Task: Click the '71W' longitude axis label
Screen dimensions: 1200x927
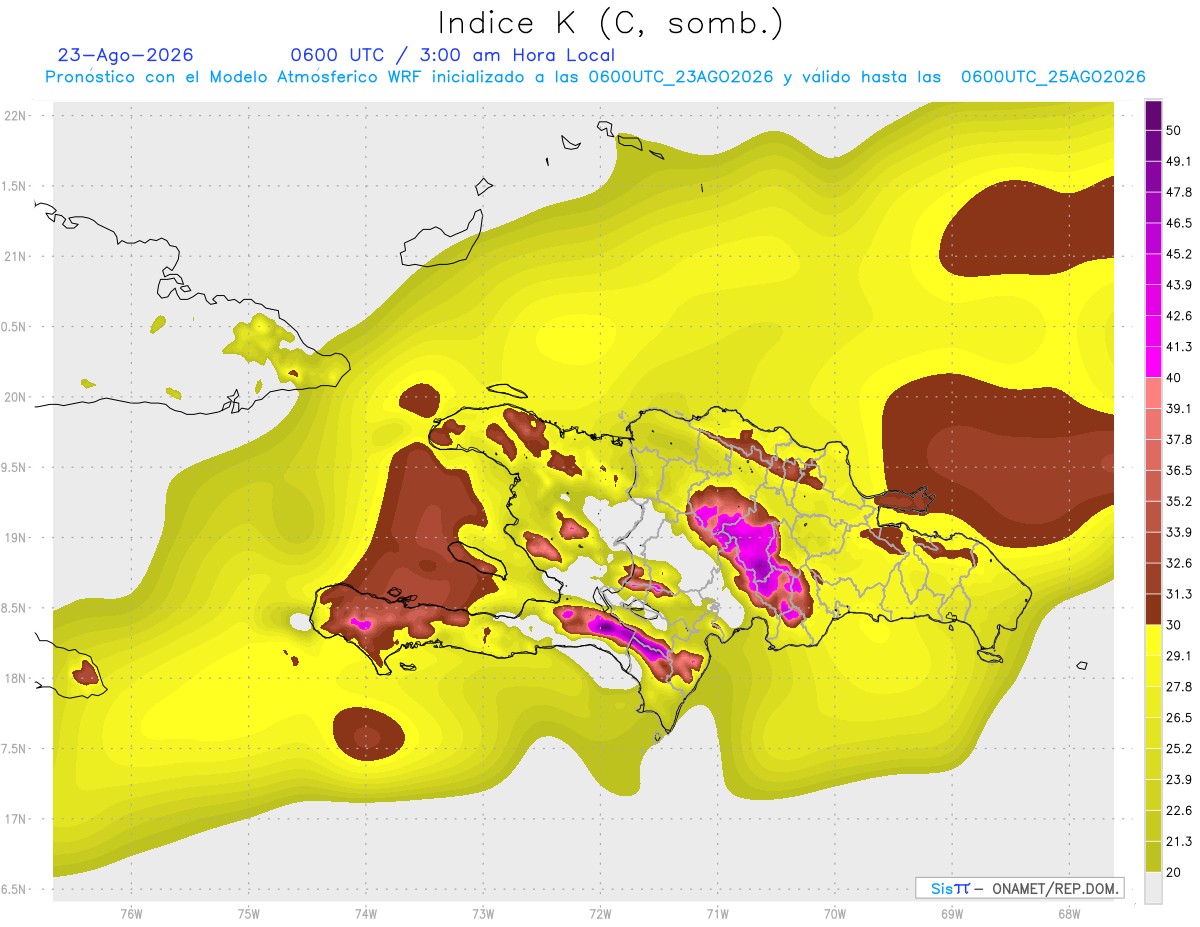Action: pyautogui.click(x=717, y=914)
